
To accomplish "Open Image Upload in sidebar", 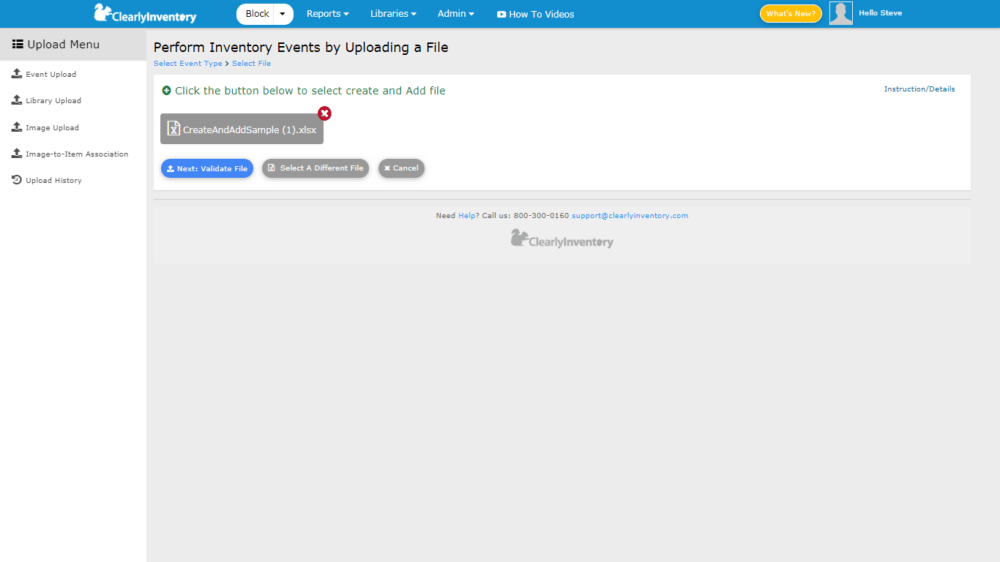I will coord(45,127).
